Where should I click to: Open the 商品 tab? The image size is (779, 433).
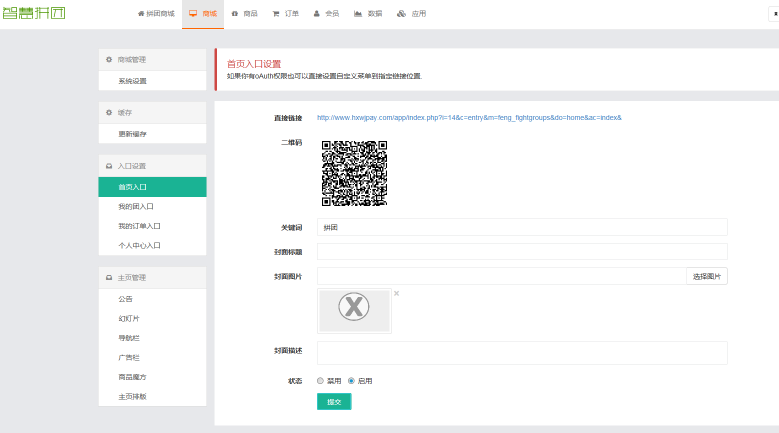click(244, 14)
